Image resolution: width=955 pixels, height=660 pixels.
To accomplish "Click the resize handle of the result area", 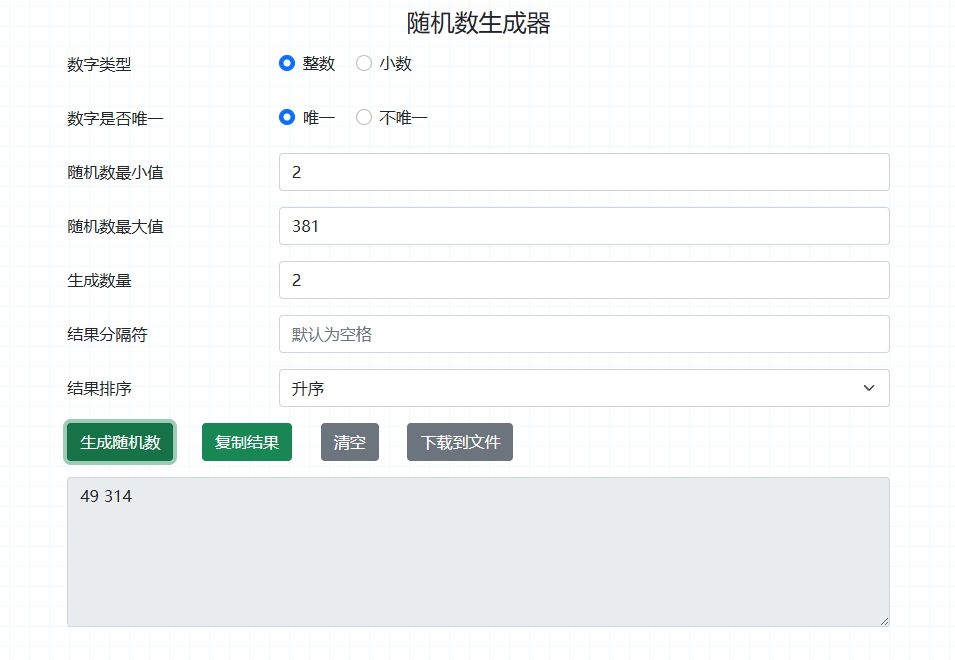I will [x=884, y=621].
